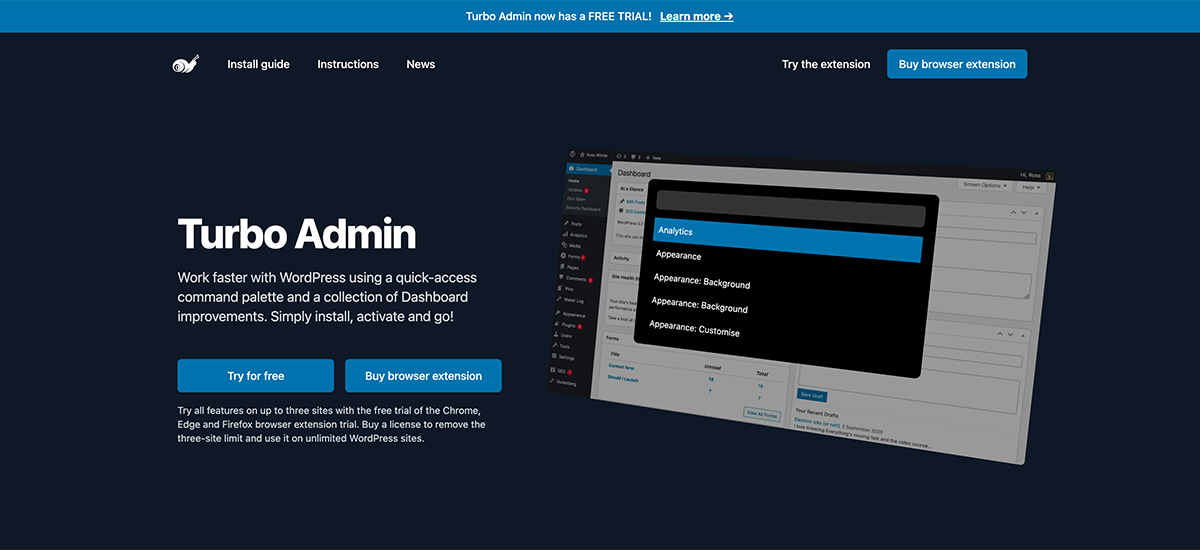1200x550 pixels.
Task: Click the WordPress logo in admin bar
Action: 573,155
